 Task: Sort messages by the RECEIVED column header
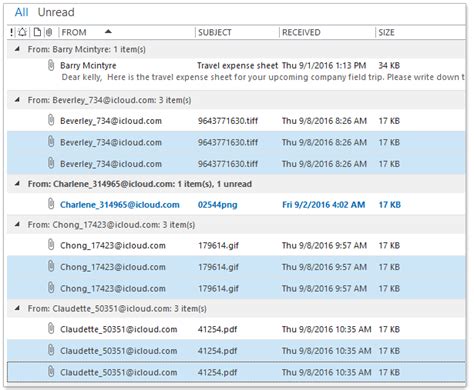(301, 32)
